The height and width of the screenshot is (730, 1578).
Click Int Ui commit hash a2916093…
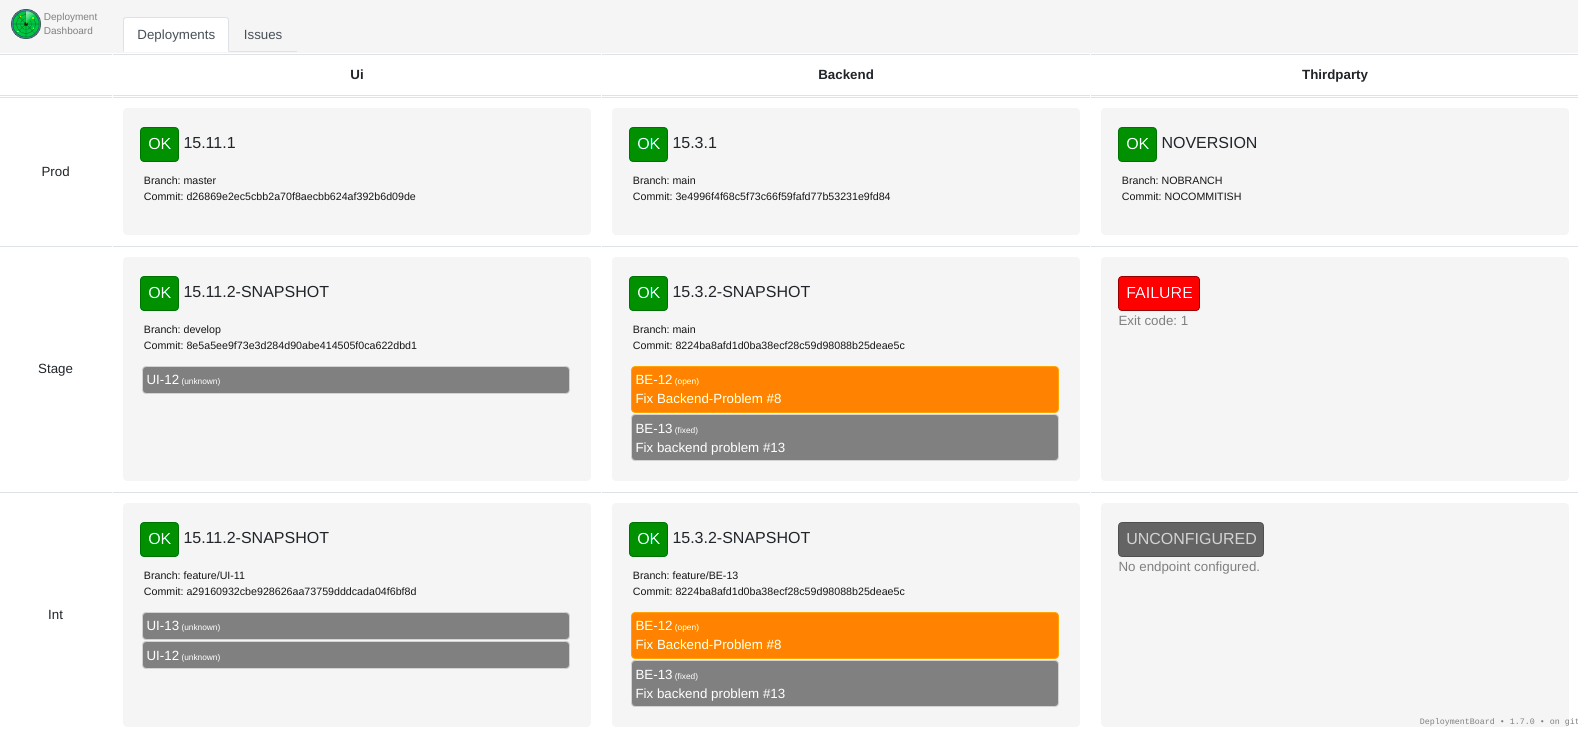pos(301,592)
